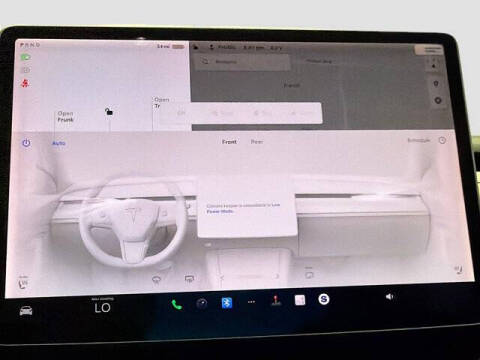Open the white square app icon in the dock
This screenshot has height=360, width=480.
300,300
